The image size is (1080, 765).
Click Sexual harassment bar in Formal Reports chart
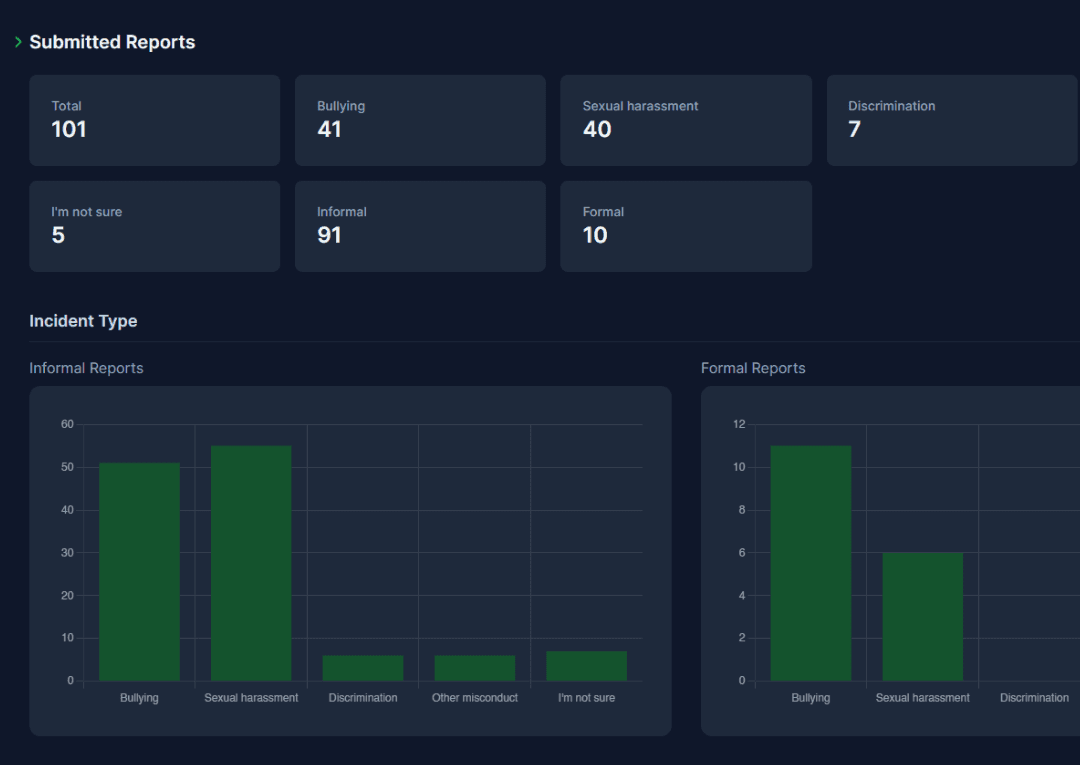[923, 617]
